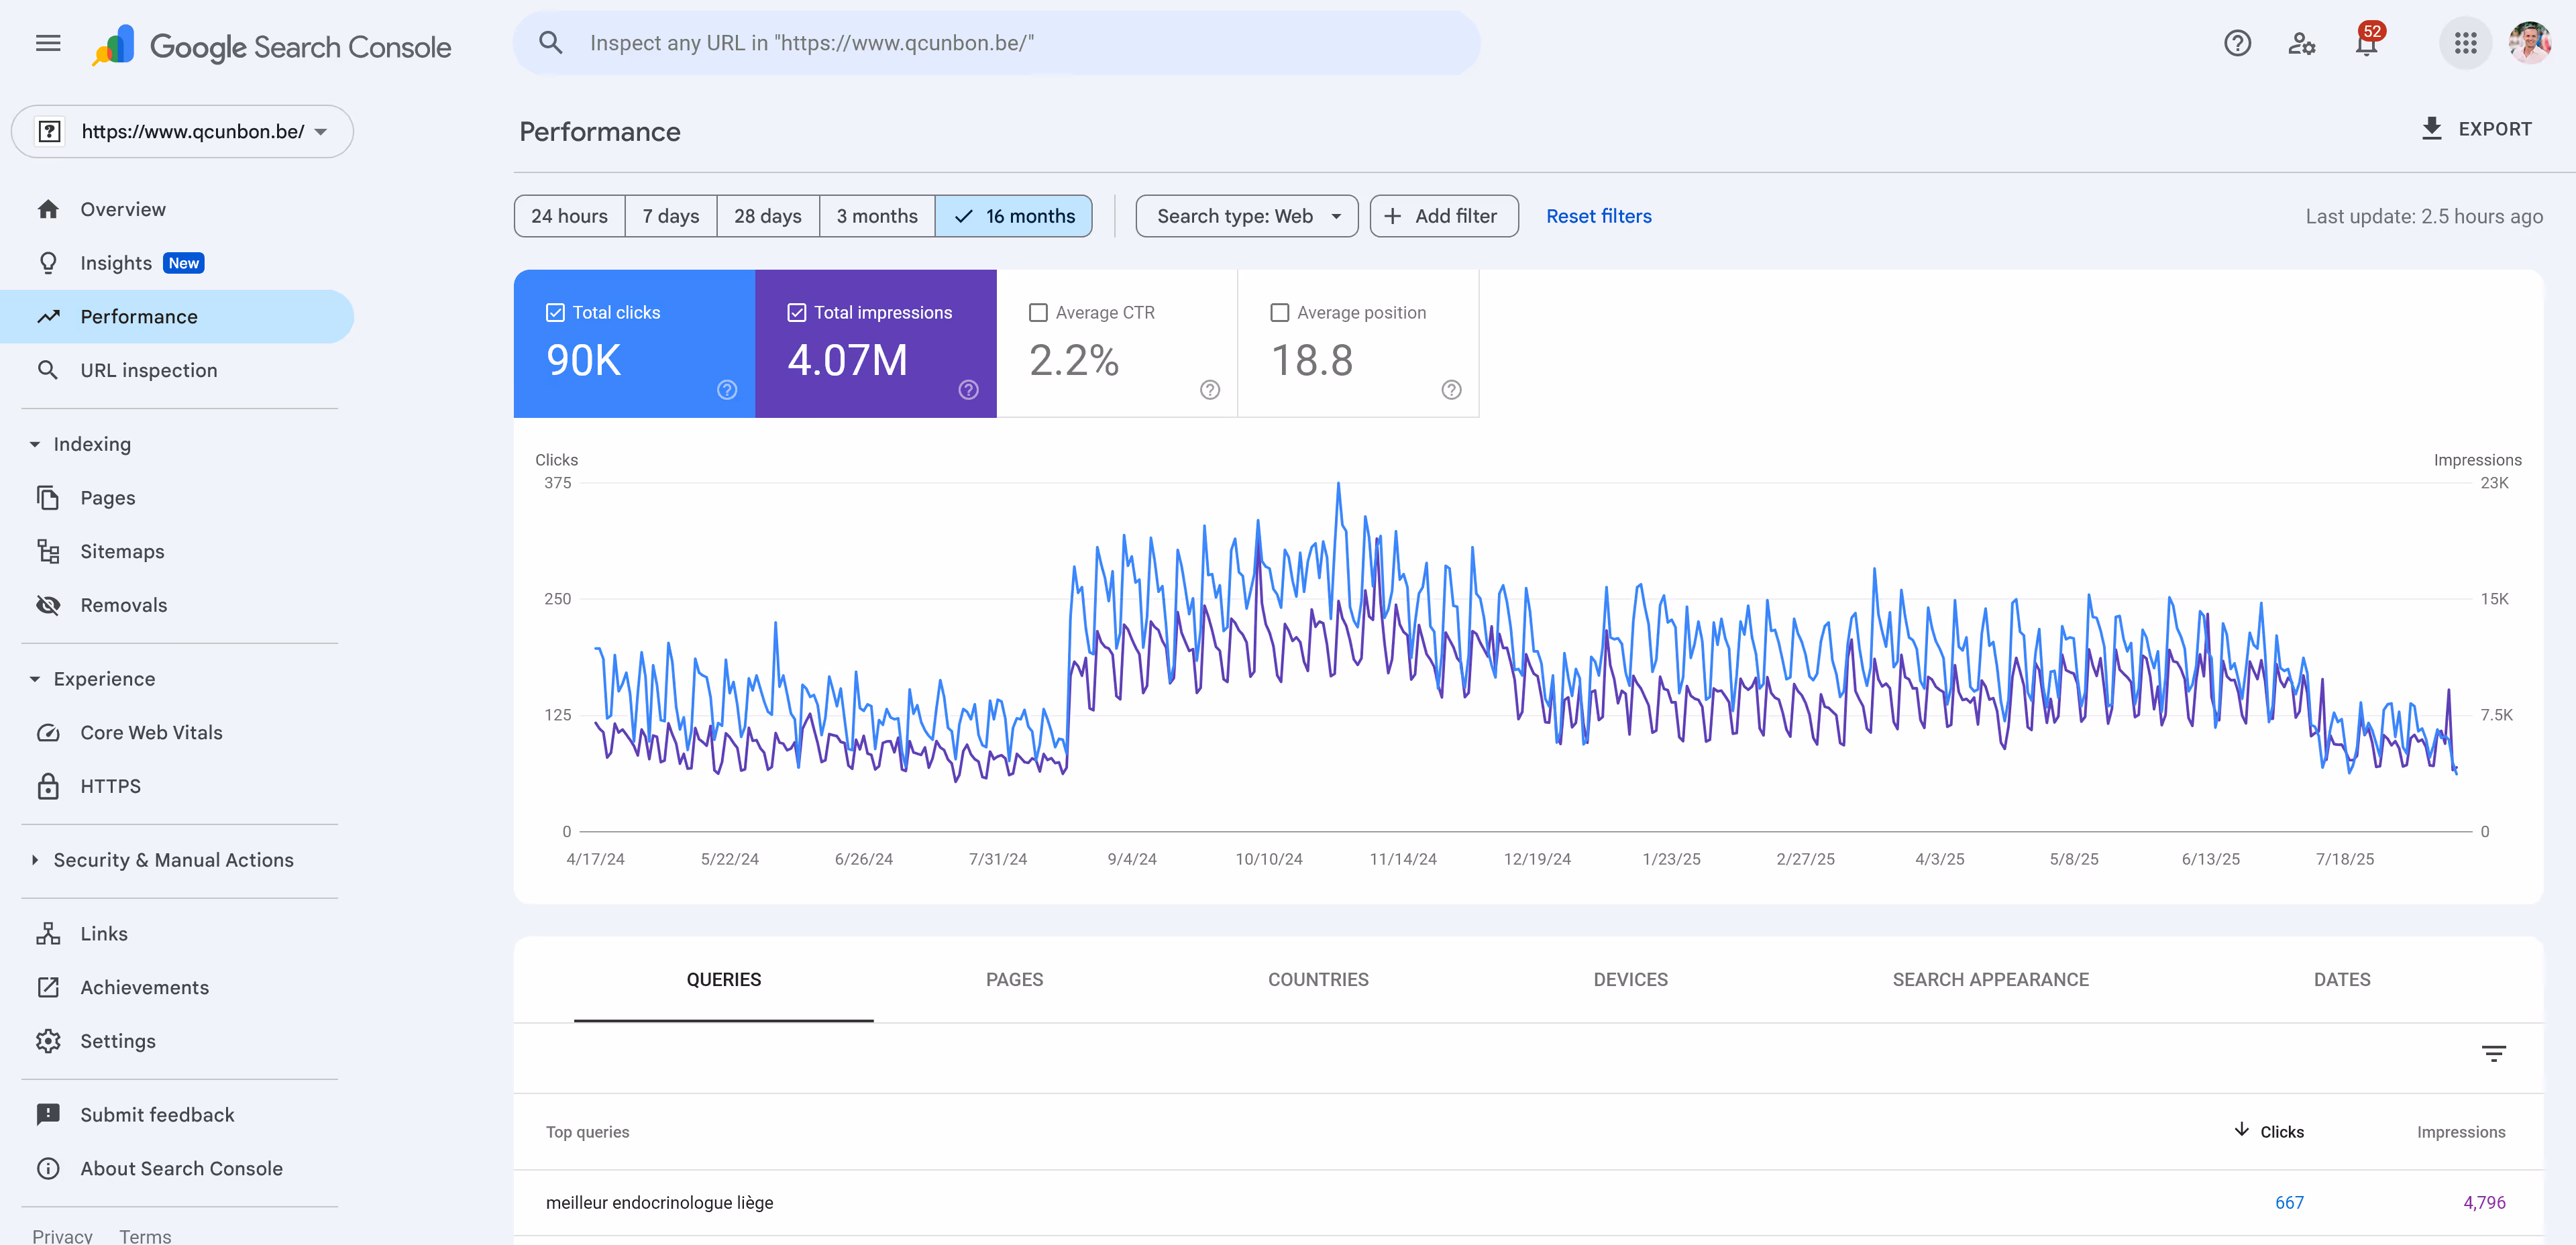
Task: Open user and permissions settings icon
Action: (2301, 43)
